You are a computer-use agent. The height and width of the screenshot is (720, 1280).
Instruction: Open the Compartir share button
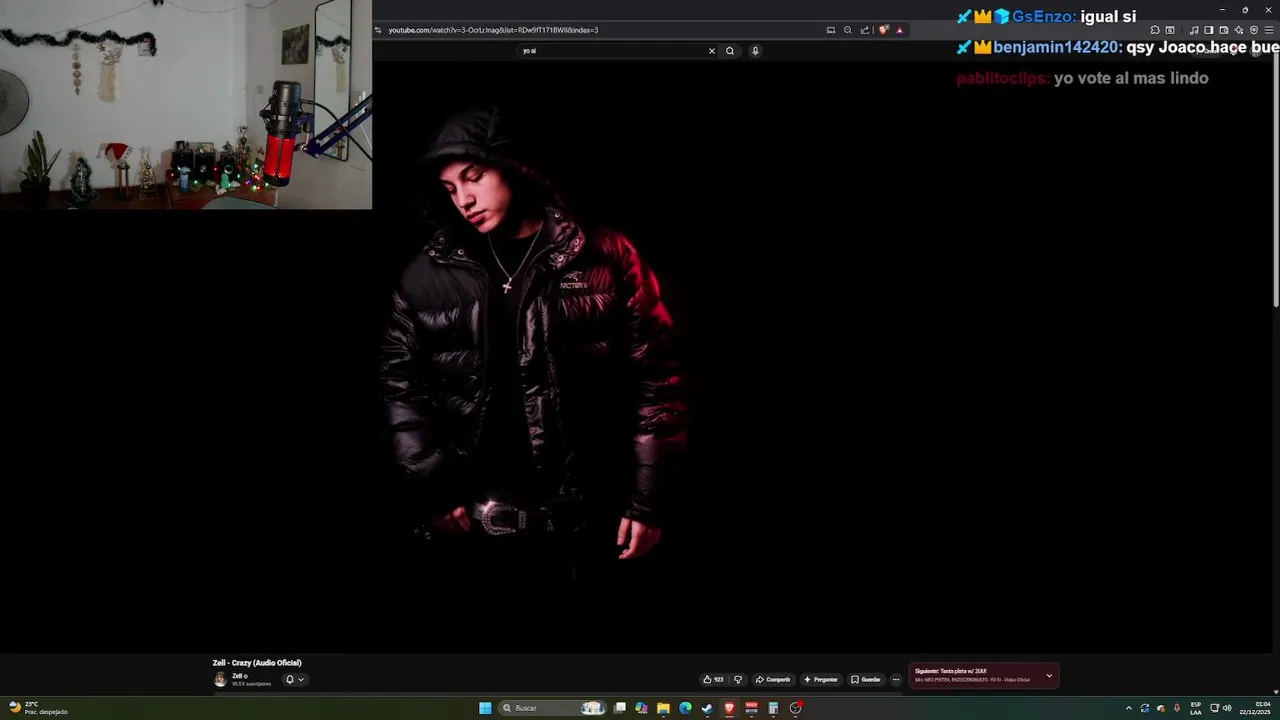tap(773, 679)
